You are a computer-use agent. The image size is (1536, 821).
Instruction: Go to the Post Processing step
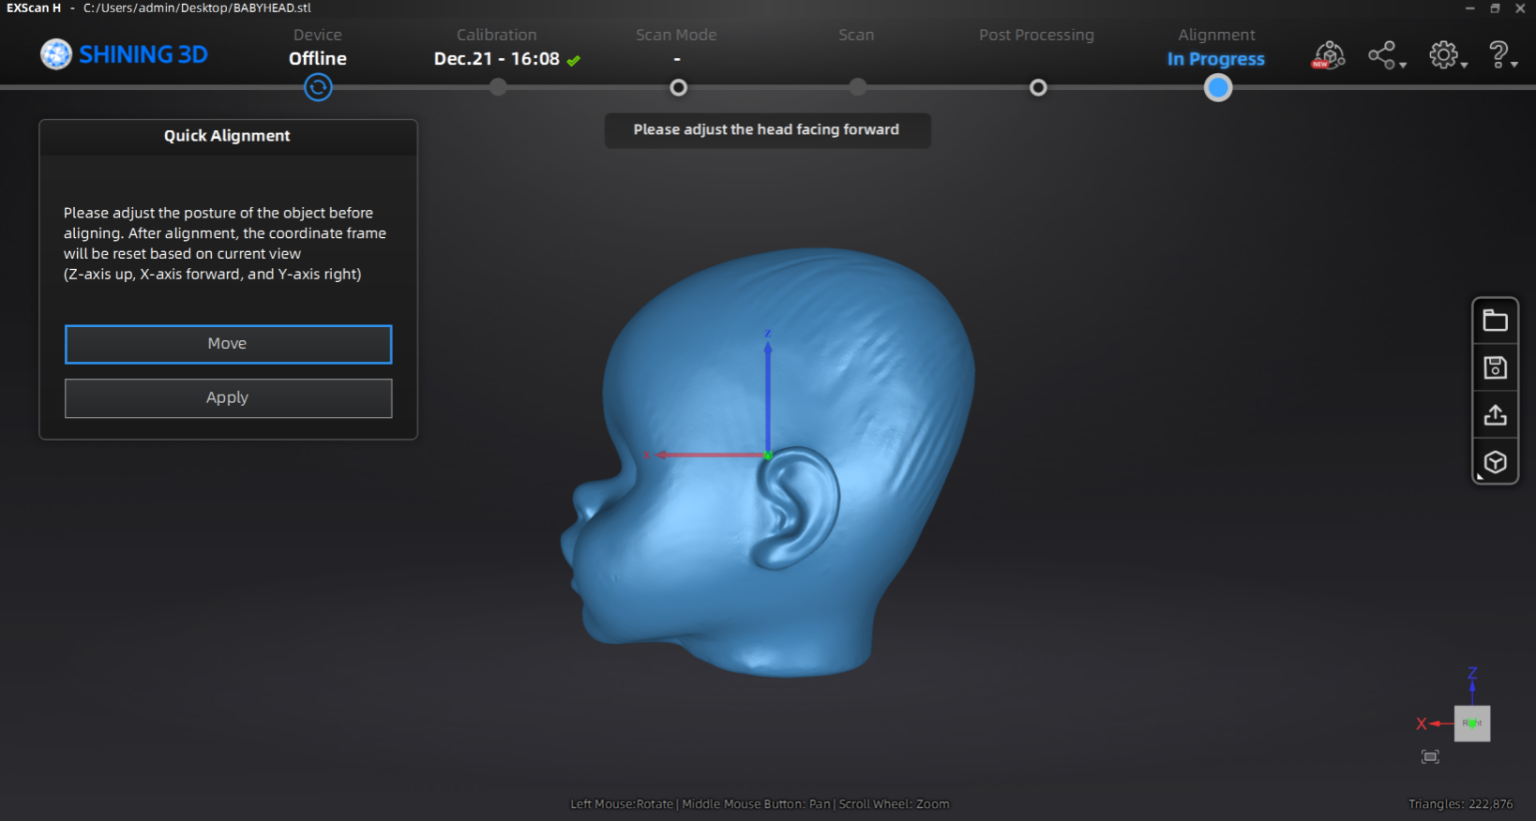[1036, 34]
